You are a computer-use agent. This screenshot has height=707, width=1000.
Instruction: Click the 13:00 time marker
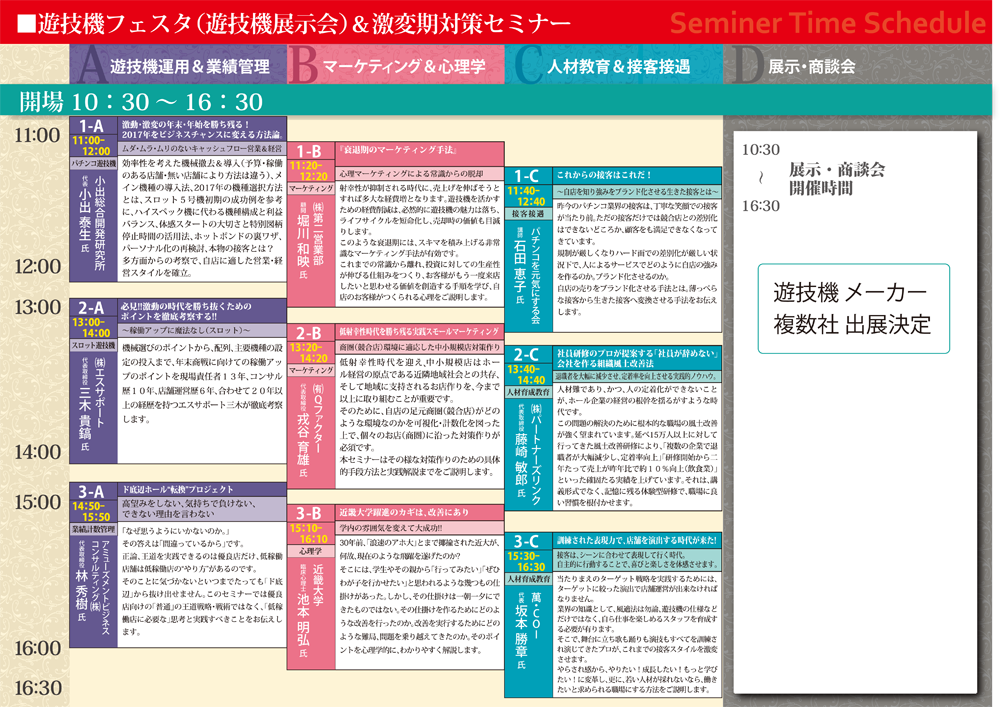click(37, 306)
